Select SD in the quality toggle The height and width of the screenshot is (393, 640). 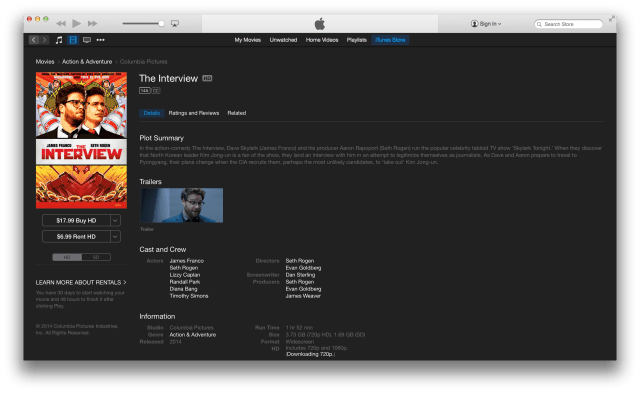coord(96,257)
